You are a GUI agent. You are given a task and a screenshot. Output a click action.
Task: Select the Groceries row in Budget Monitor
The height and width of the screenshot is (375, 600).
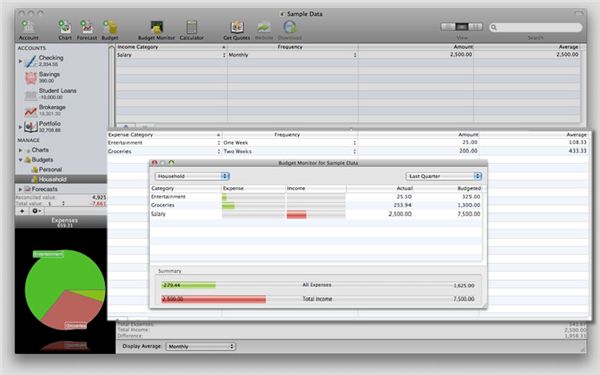[x=316, y=205]
